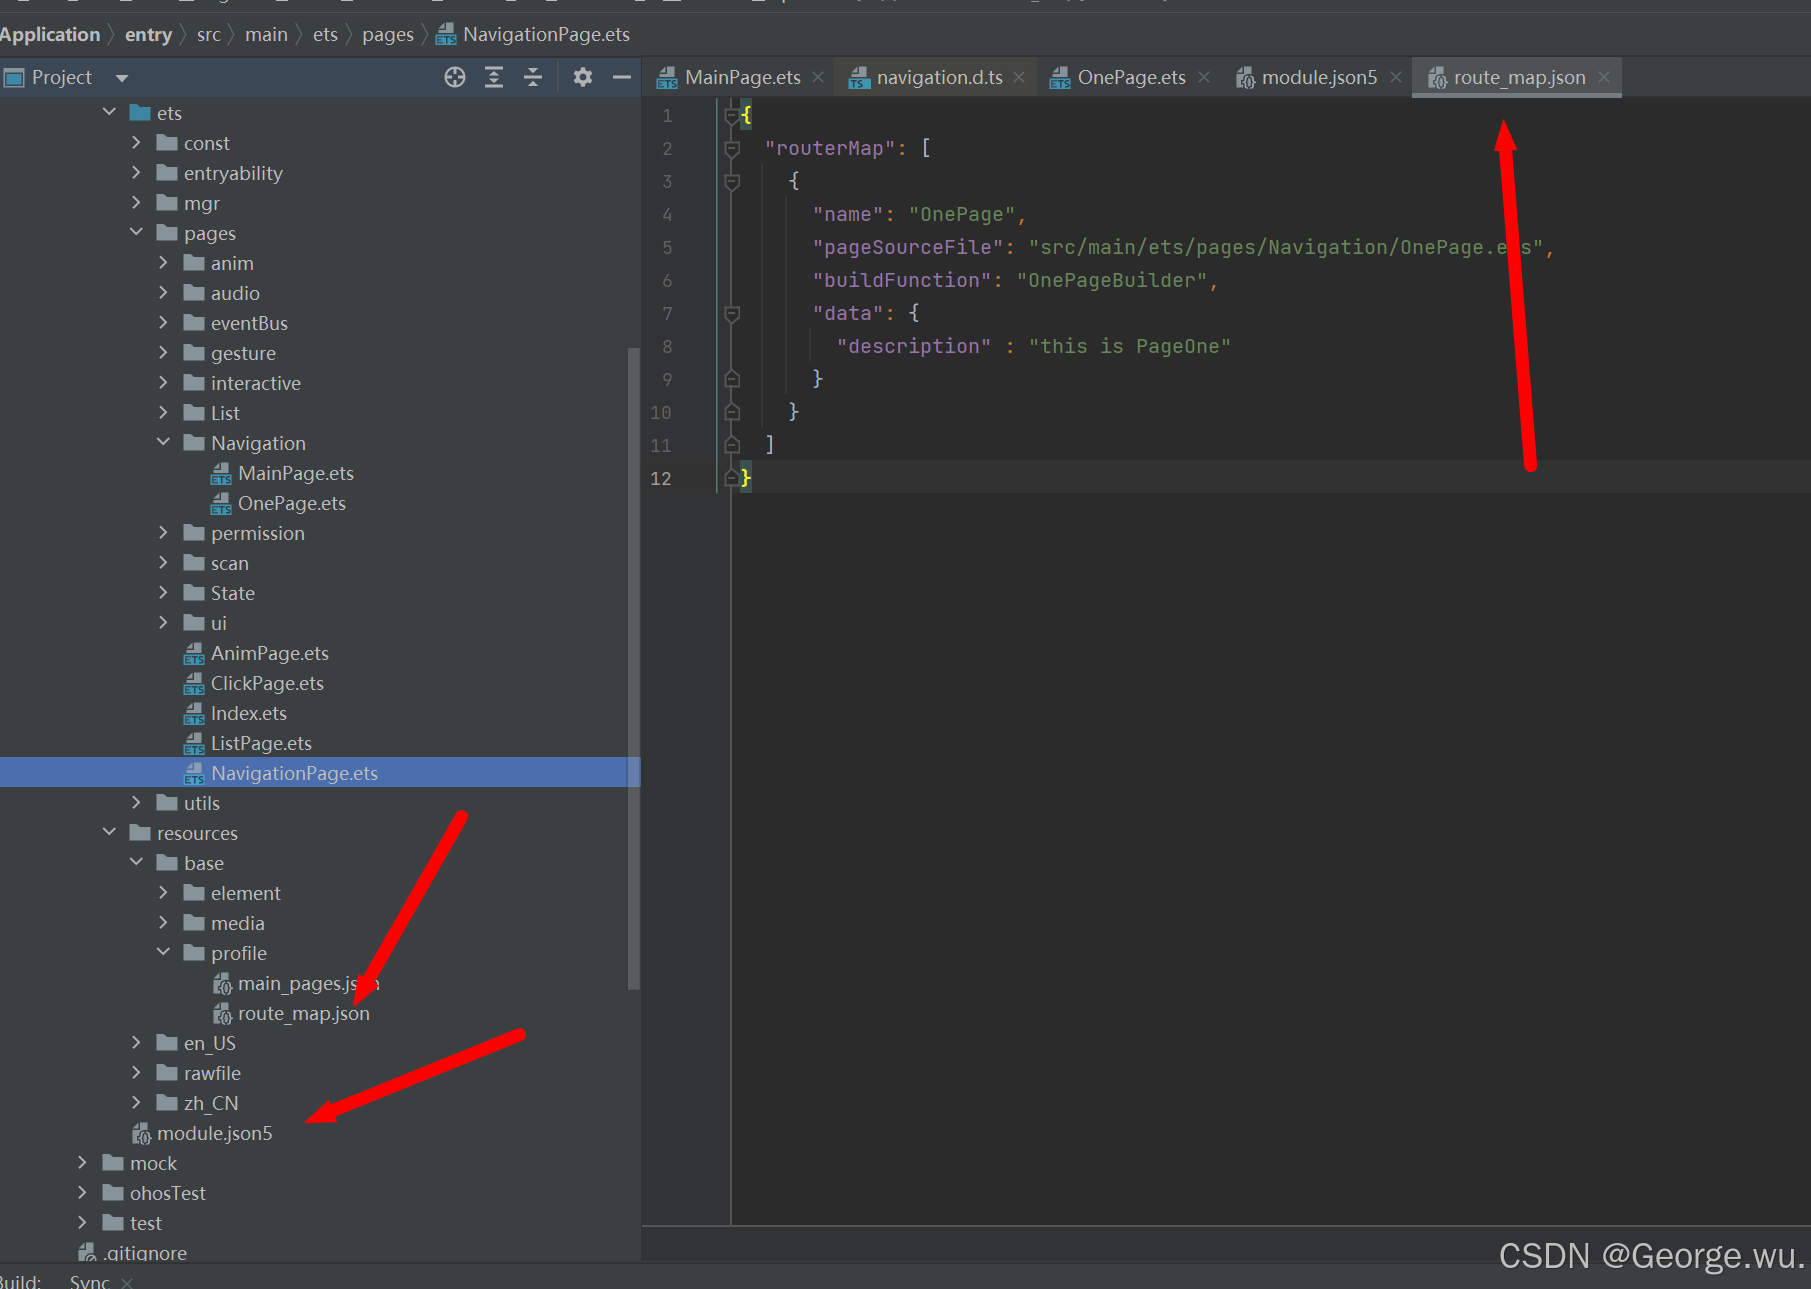The height and width of the screenshot is (1289, 1811).
Task: Click the pages breadcrumb
Action: [388, 35]
